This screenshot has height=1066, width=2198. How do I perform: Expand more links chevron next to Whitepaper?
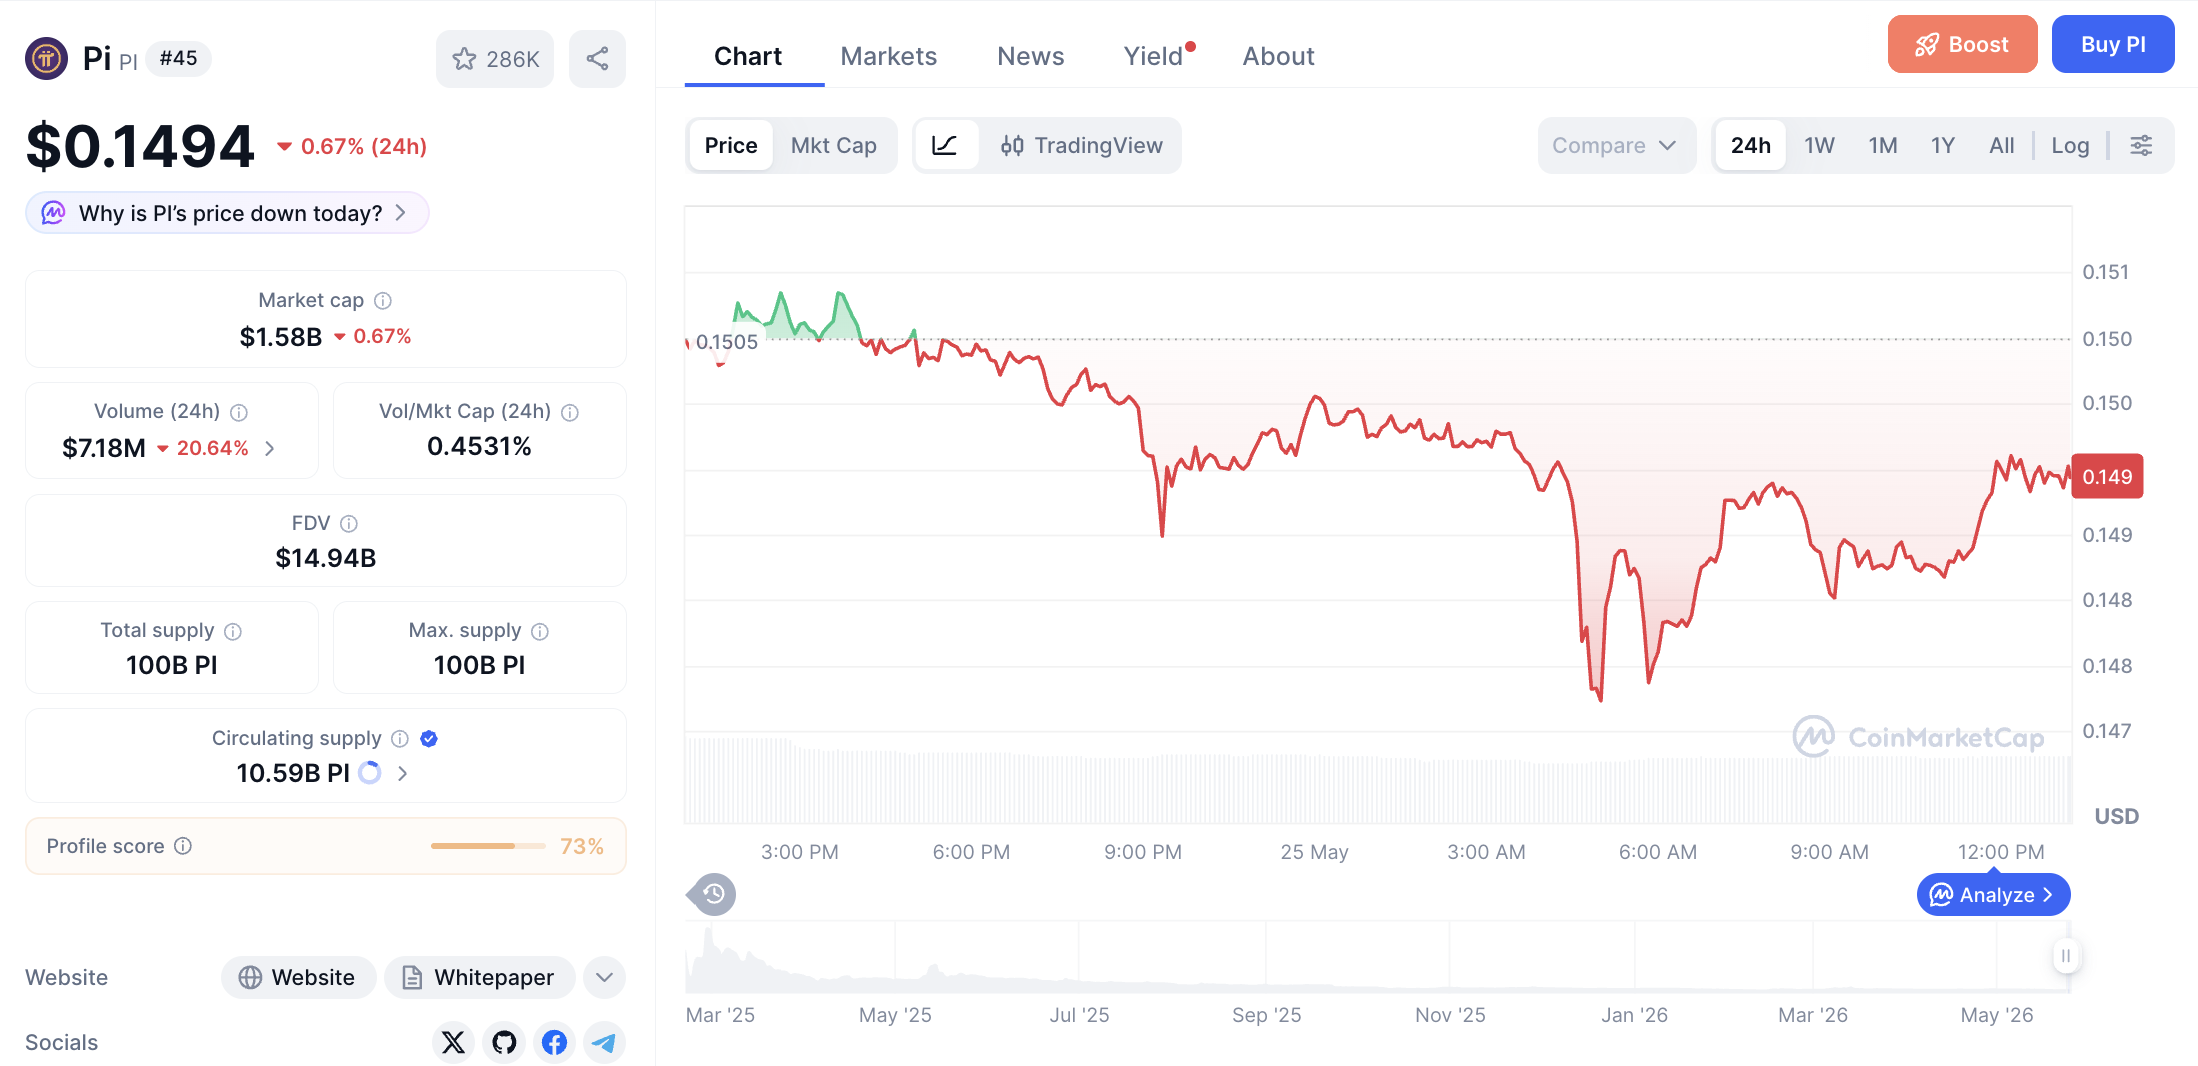click(604, 977)
